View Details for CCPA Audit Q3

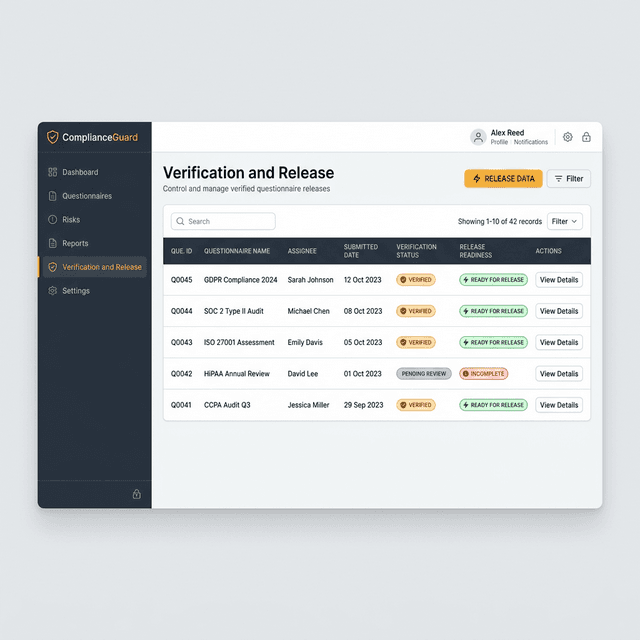[559, 405]
